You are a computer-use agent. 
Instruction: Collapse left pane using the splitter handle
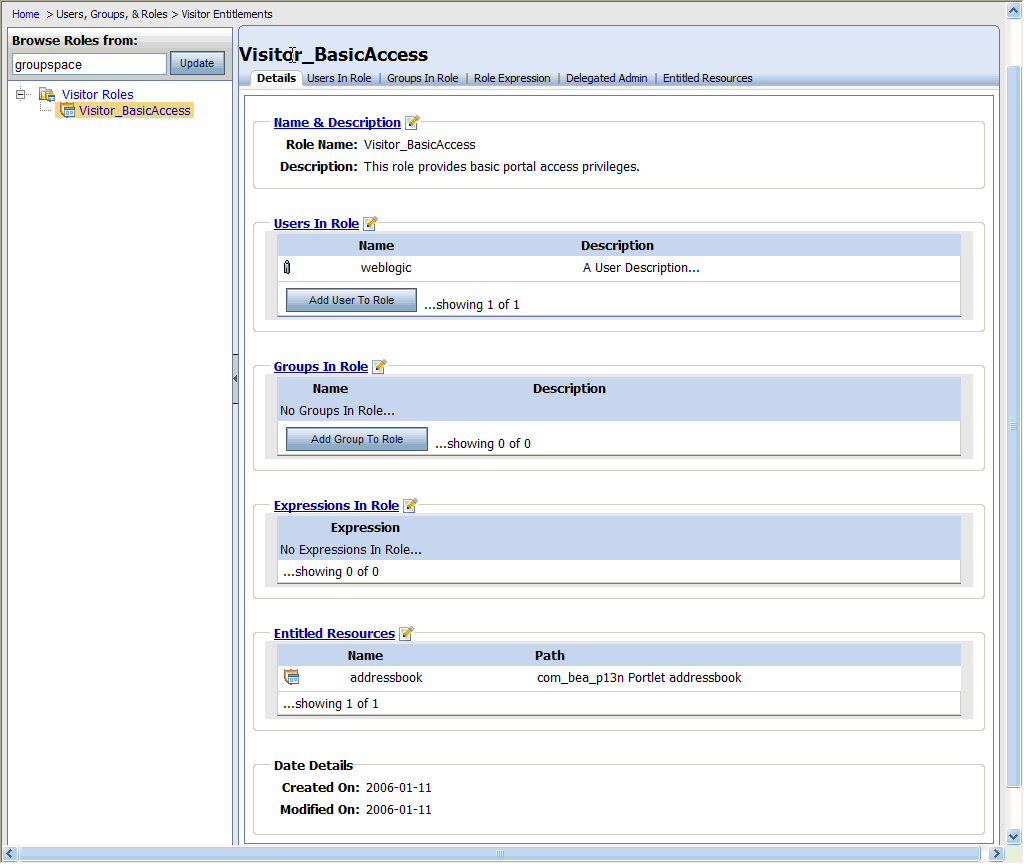(235, 379)
